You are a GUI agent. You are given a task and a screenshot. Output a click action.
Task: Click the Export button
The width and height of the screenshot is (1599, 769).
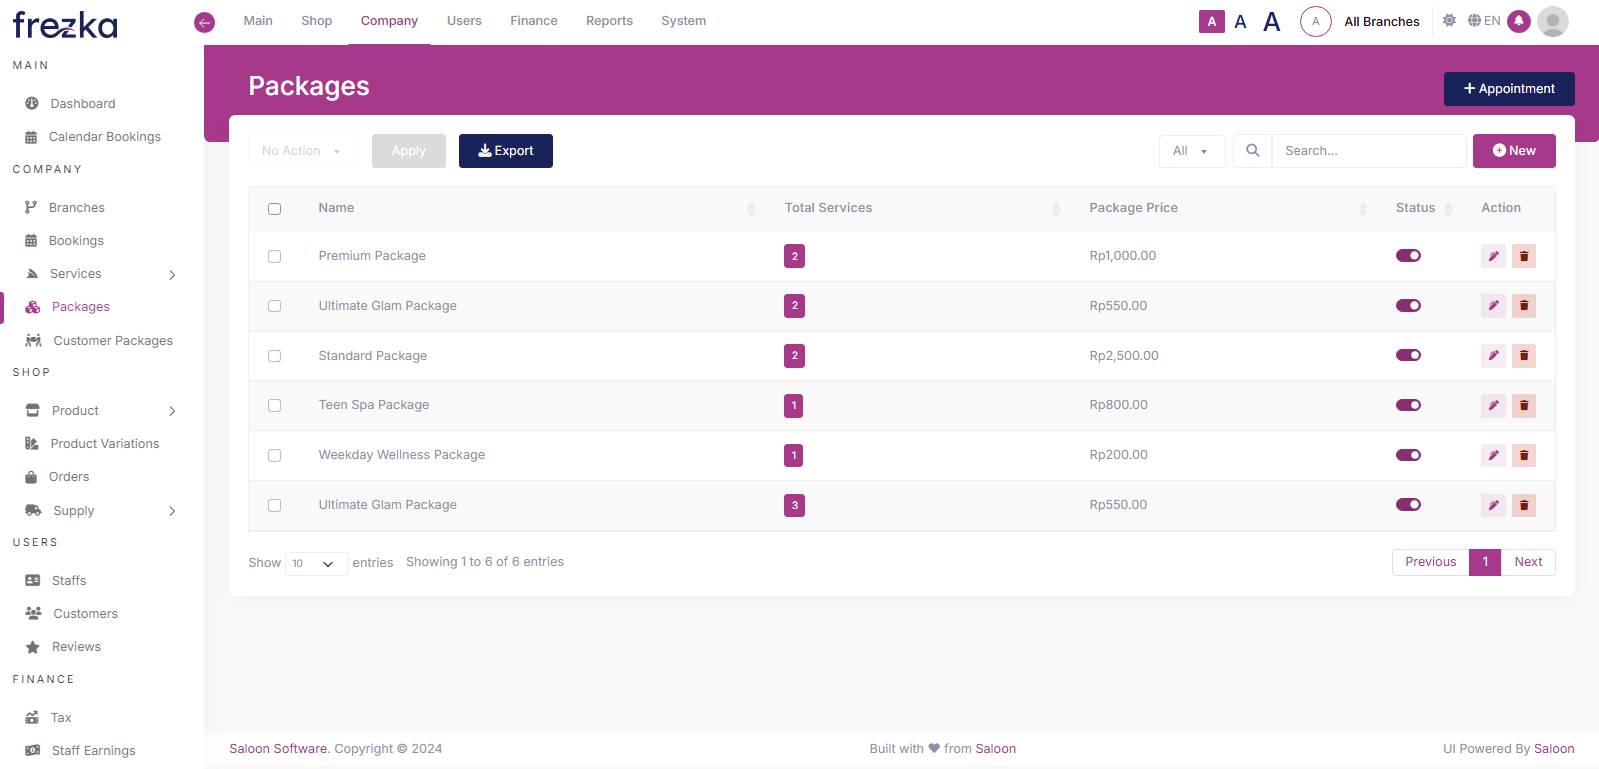click(506, 151)
